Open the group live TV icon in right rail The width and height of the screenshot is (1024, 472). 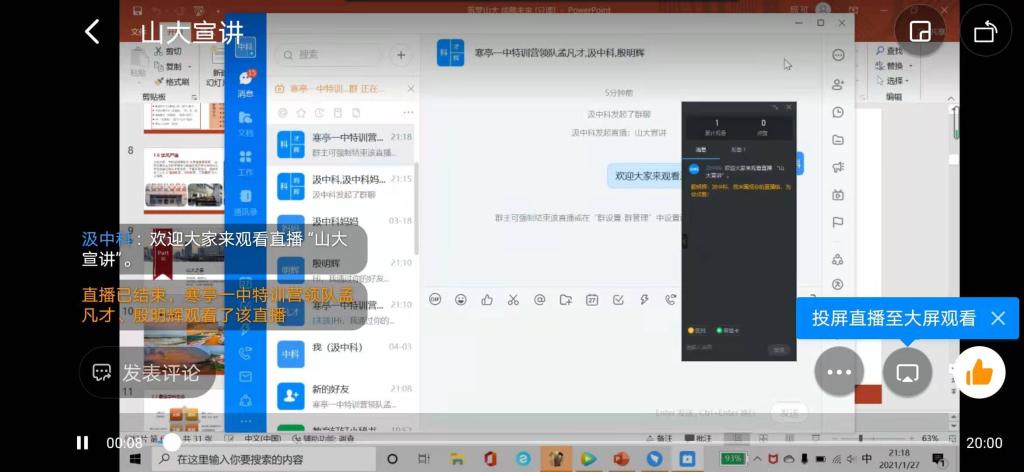coord(839,195)
